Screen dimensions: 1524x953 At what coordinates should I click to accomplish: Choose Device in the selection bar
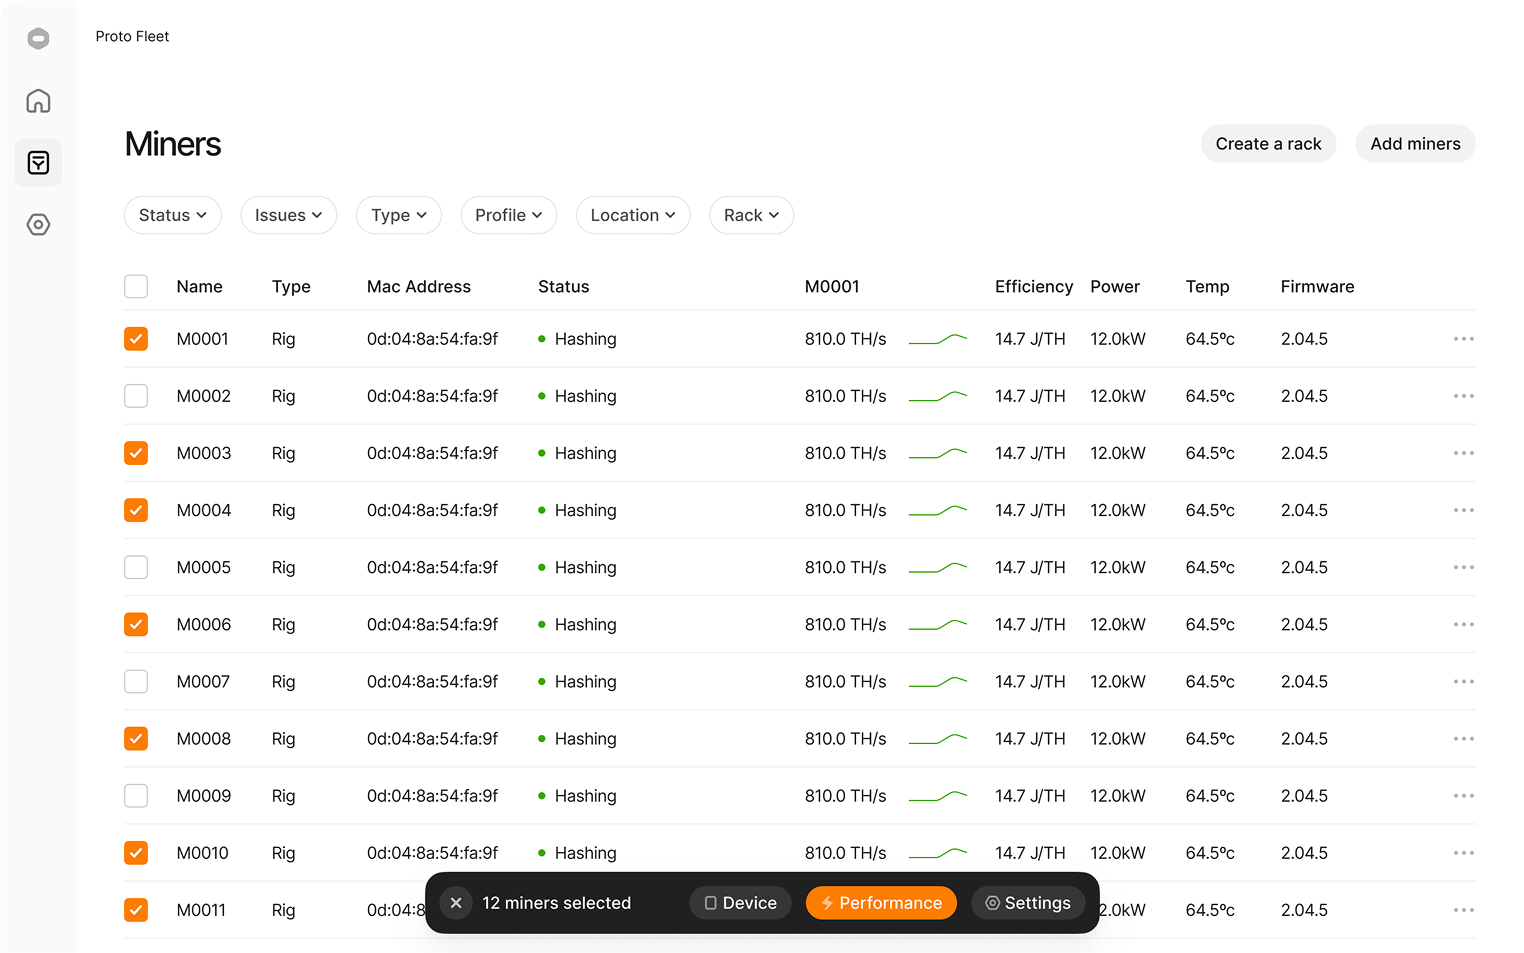(x=741, y=903)
